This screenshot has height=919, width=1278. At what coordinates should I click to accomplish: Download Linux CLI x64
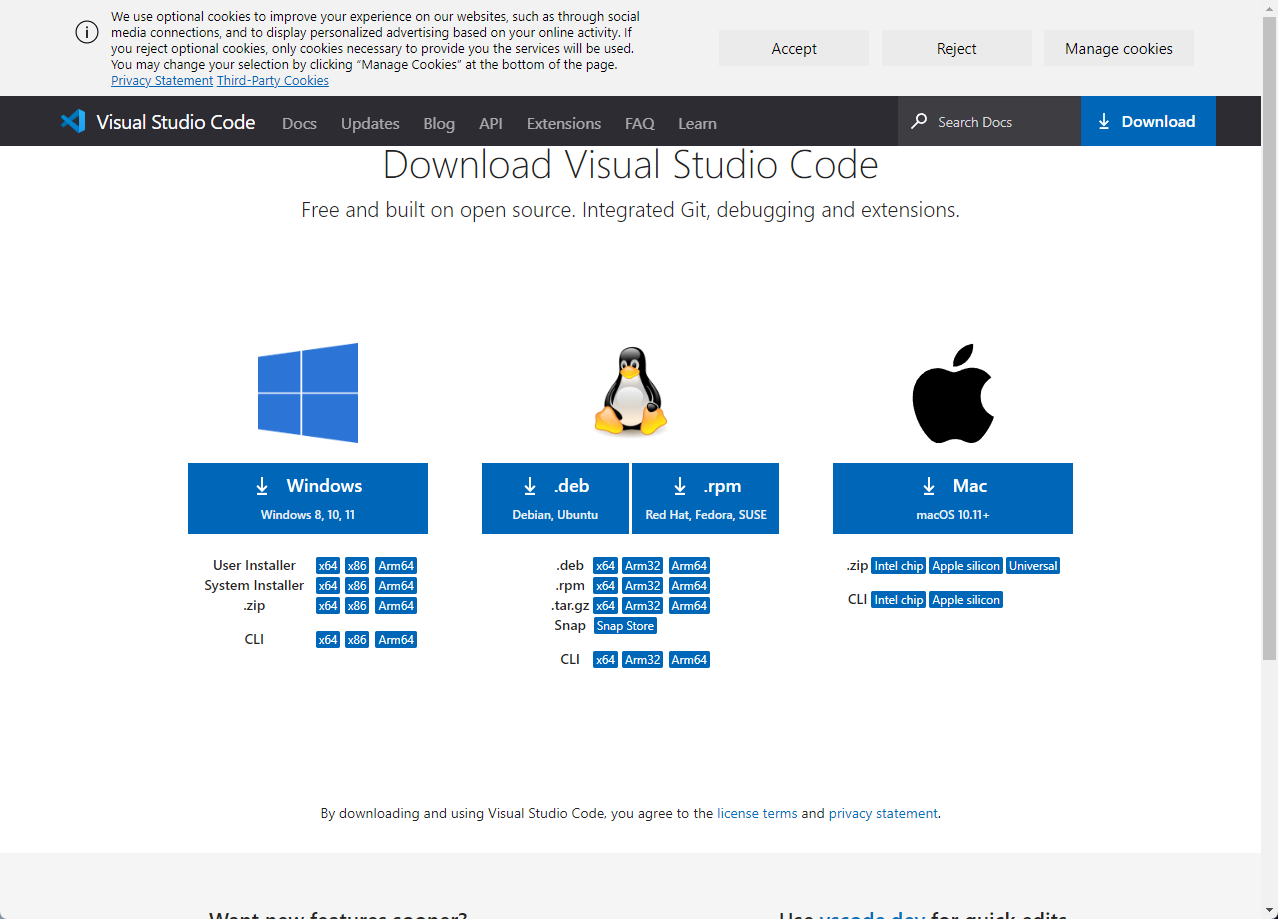point(605,660)
